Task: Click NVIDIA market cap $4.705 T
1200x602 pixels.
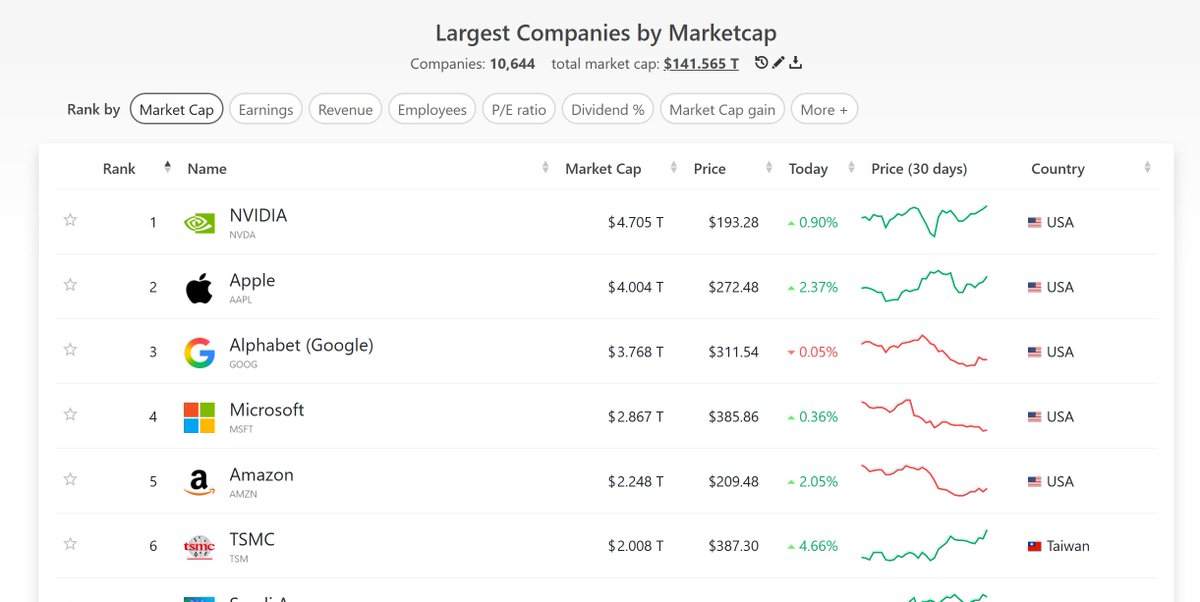Action: [x=636, y=223]
